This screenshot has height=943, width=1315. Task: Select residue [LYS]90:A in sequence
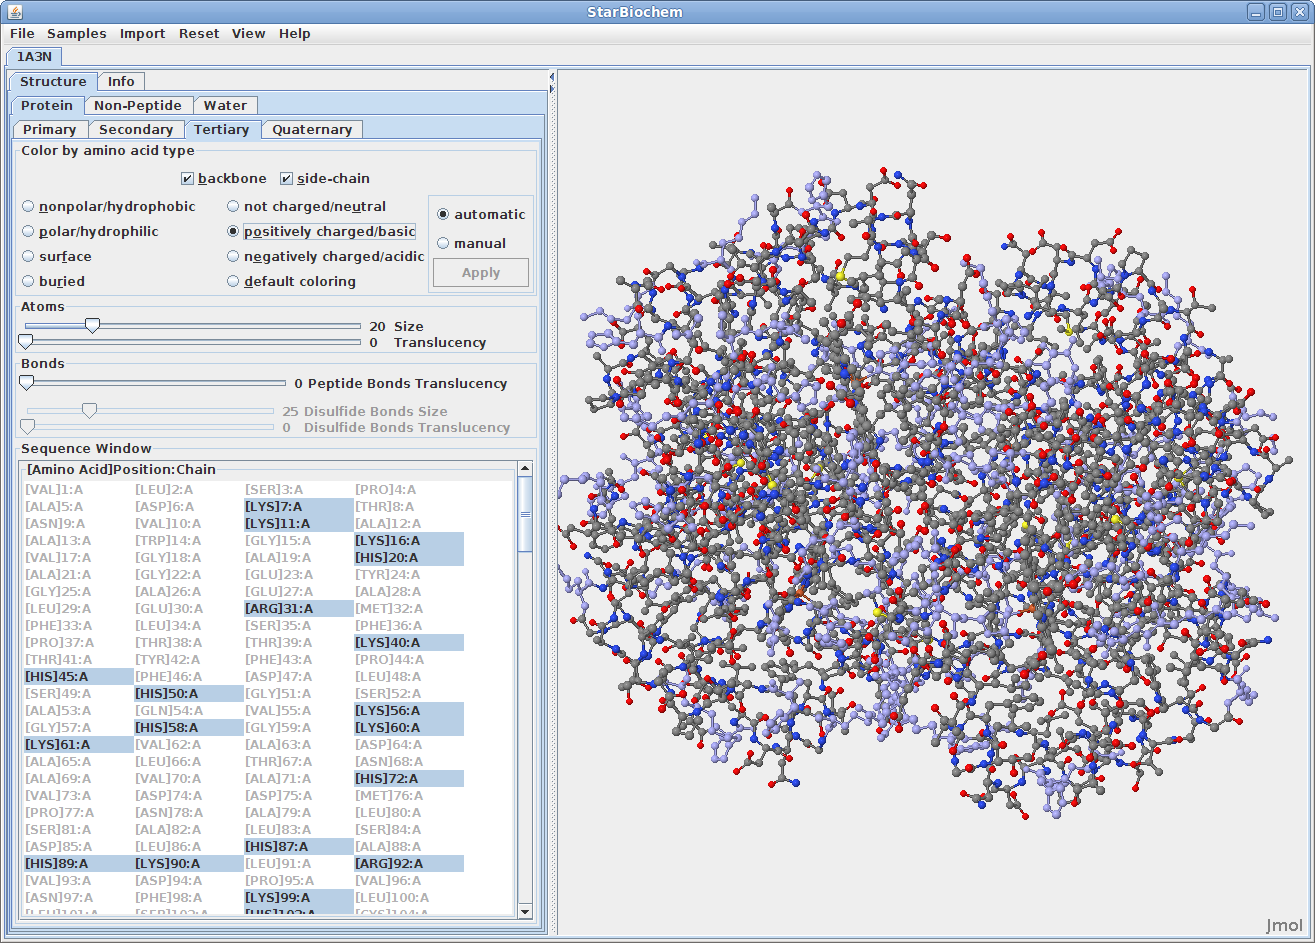[x=189, y=864]
